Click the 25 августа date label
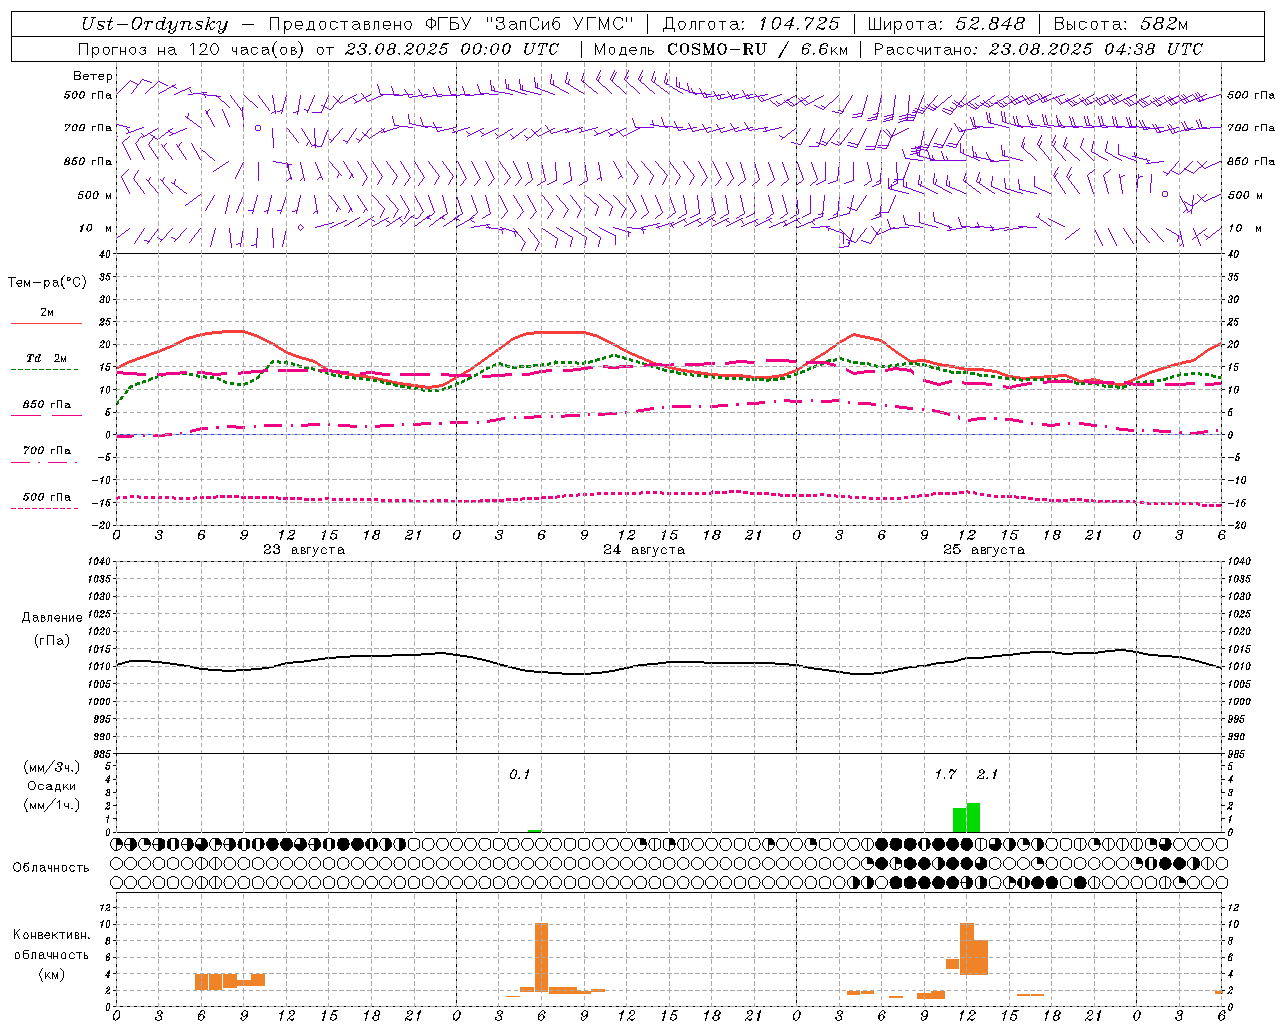Viewport: 1280px width, 1024px height. tap(984, 550)
